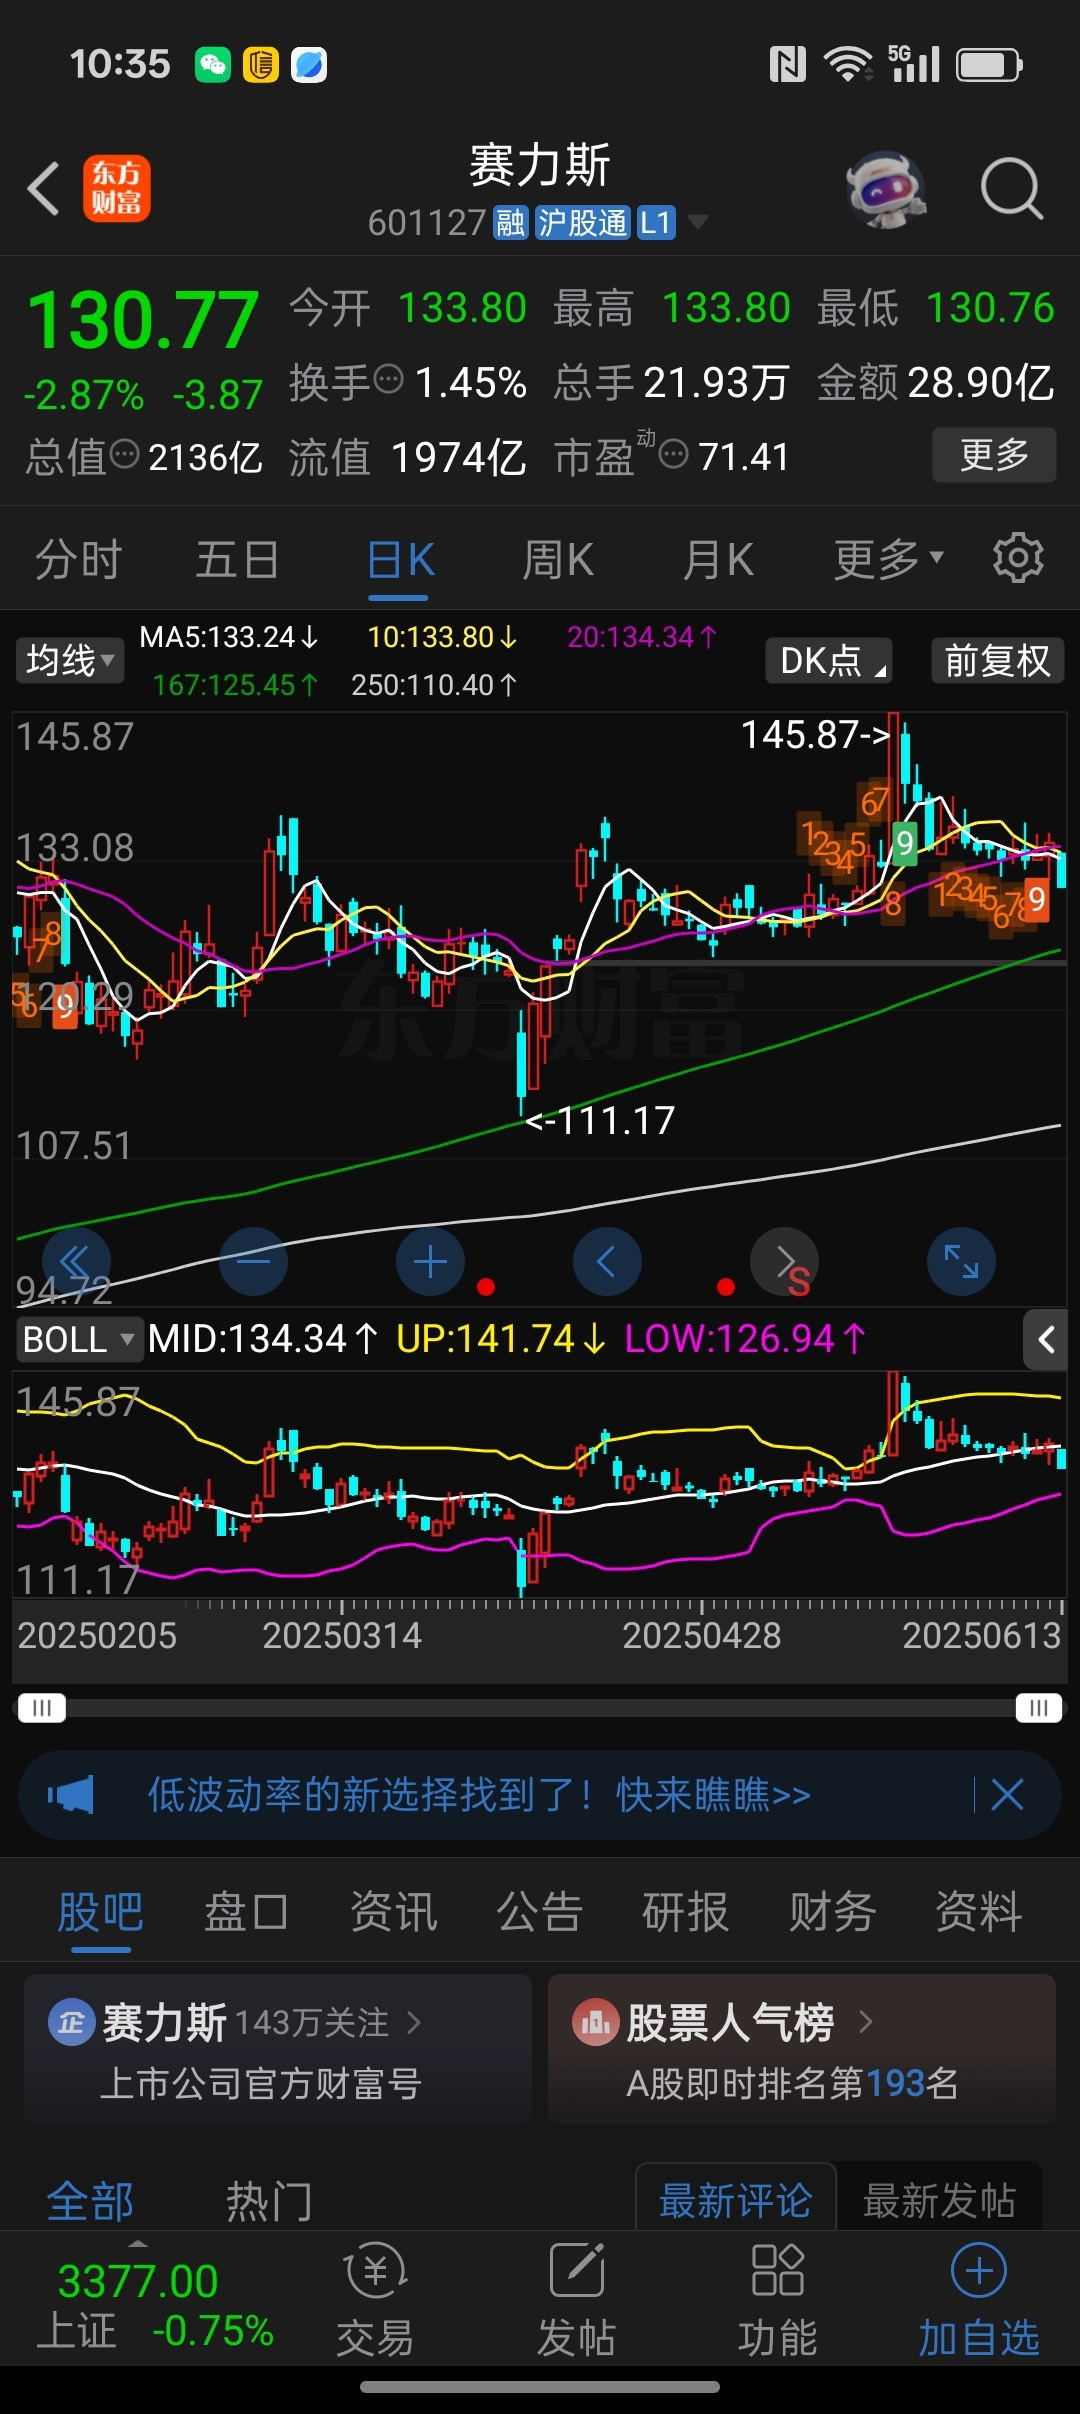Screen dimensions: 1080x2414
Task: Tap the 换手 info circle icon
Action: 388,380
